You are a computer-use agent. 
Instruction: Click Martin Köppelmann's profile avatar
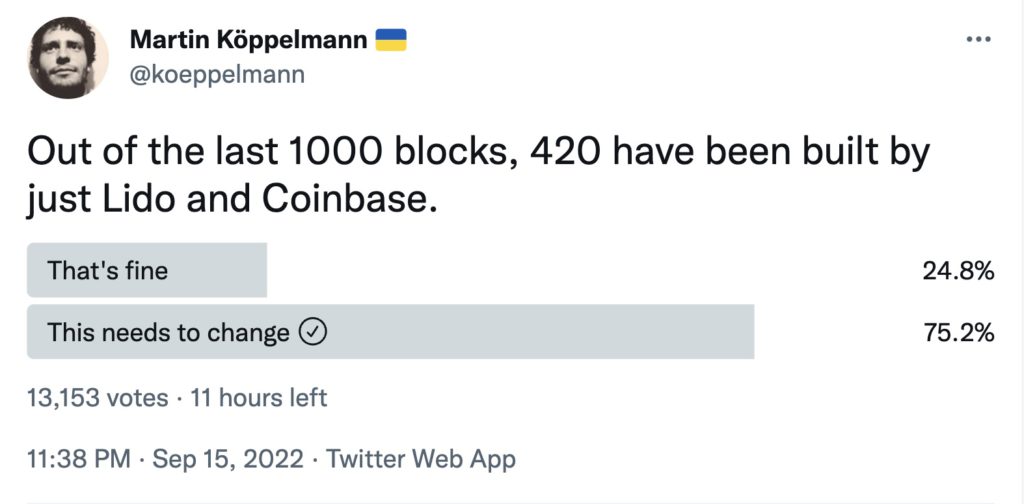pyautogui.click(x=68, y=57)
